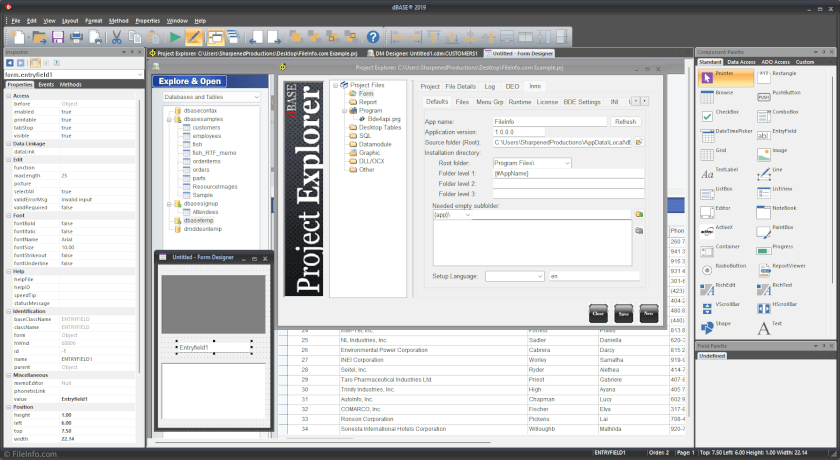Collapse the Project Files tree node
The image size is (840, 460).
335,85
